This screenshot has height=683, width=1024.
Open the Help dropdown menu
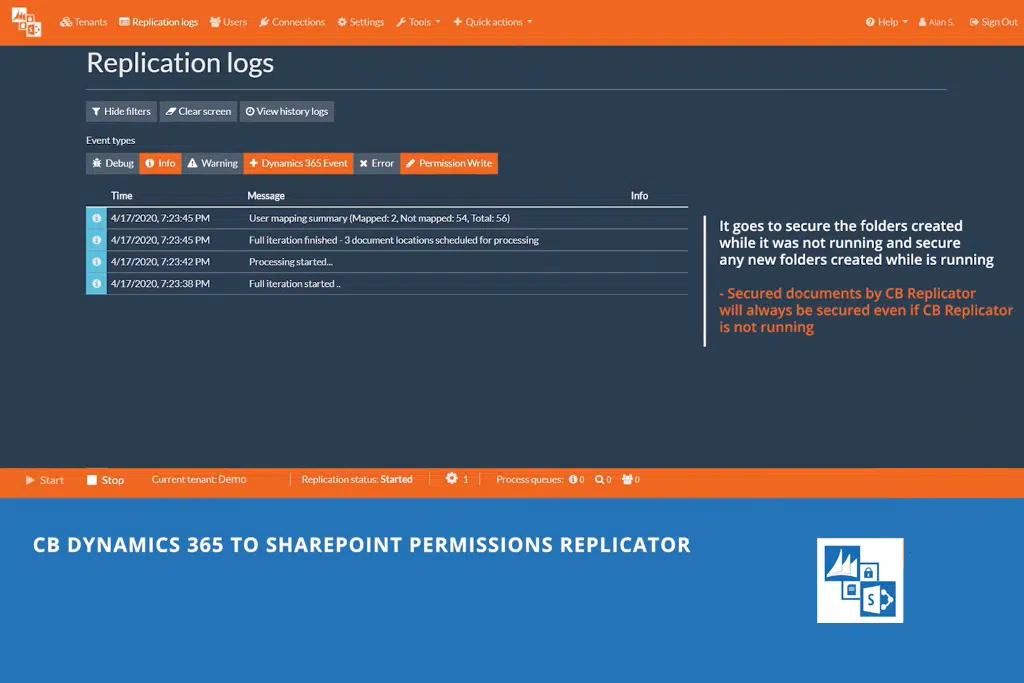tap(887, 22)
